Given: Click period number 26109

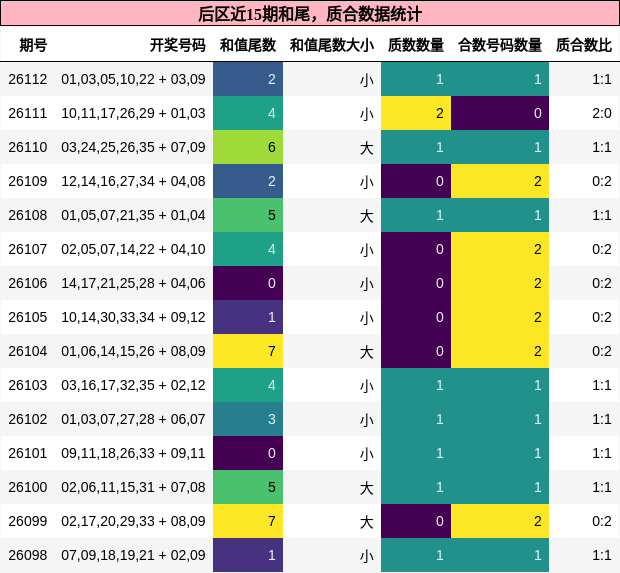Looking at the screenshot, I should (28, 181).
